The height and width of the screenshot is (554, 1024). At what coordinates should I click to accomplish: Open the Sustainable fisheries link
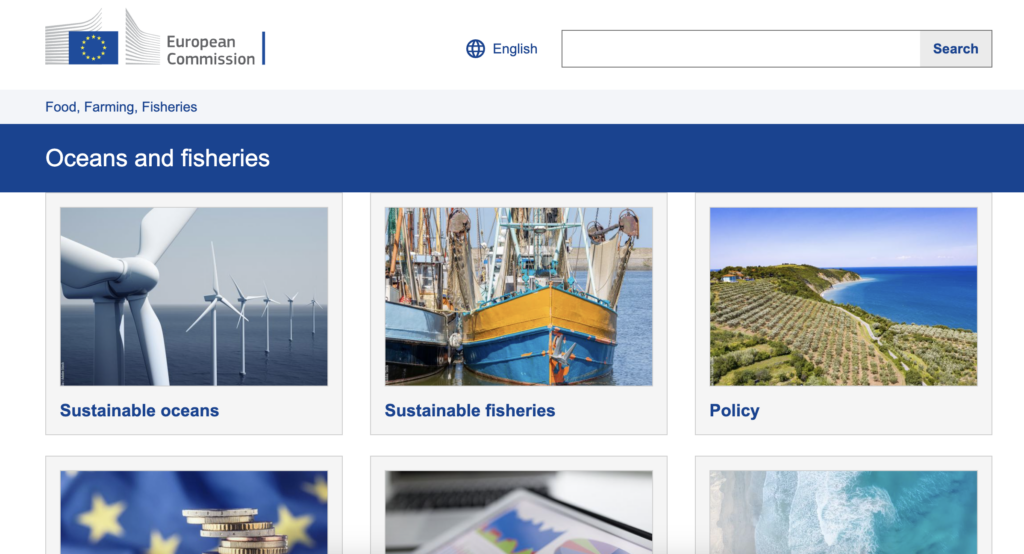pyautogui.click(x=470, y=410)
